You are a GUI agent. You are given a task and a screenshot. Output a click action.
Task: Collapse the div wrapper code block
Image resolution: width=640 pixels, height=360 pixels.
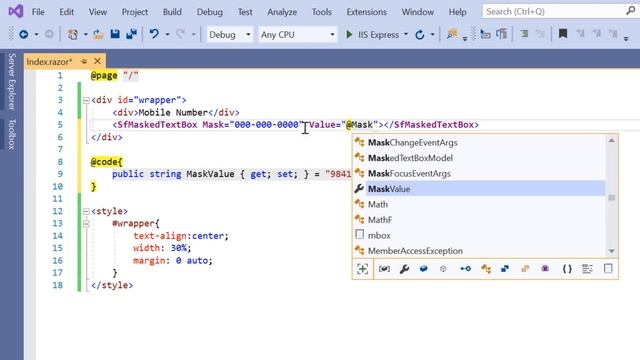point(86,100)
